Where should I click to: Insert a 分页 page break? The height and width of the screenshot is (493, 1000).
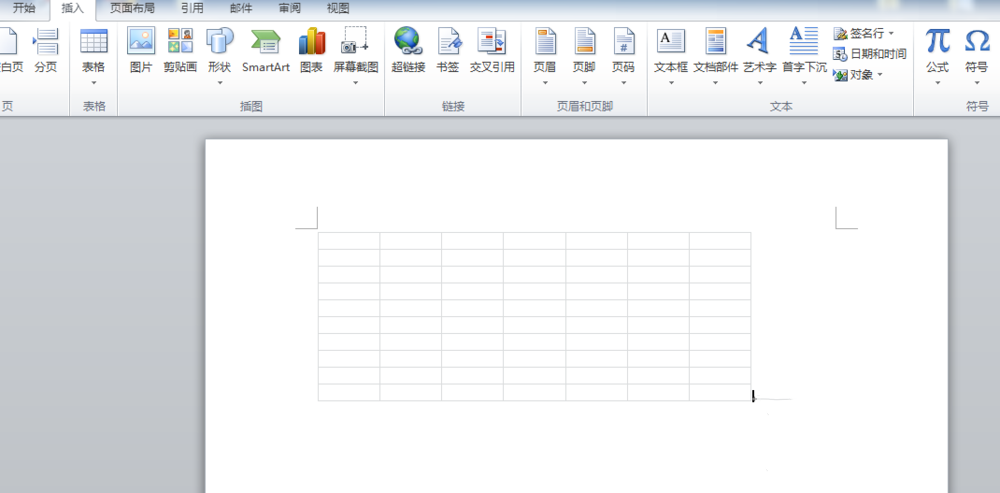[46, 50]
